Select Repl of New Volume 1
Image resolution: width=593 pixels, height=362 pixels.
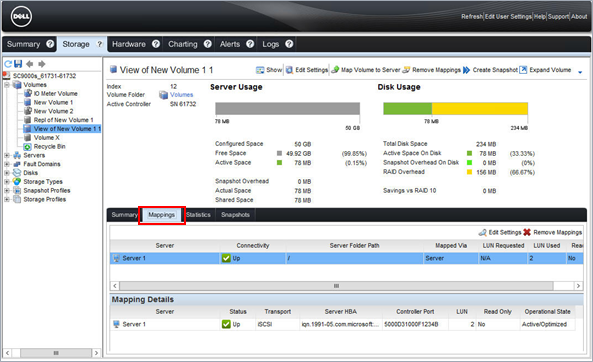63,120
